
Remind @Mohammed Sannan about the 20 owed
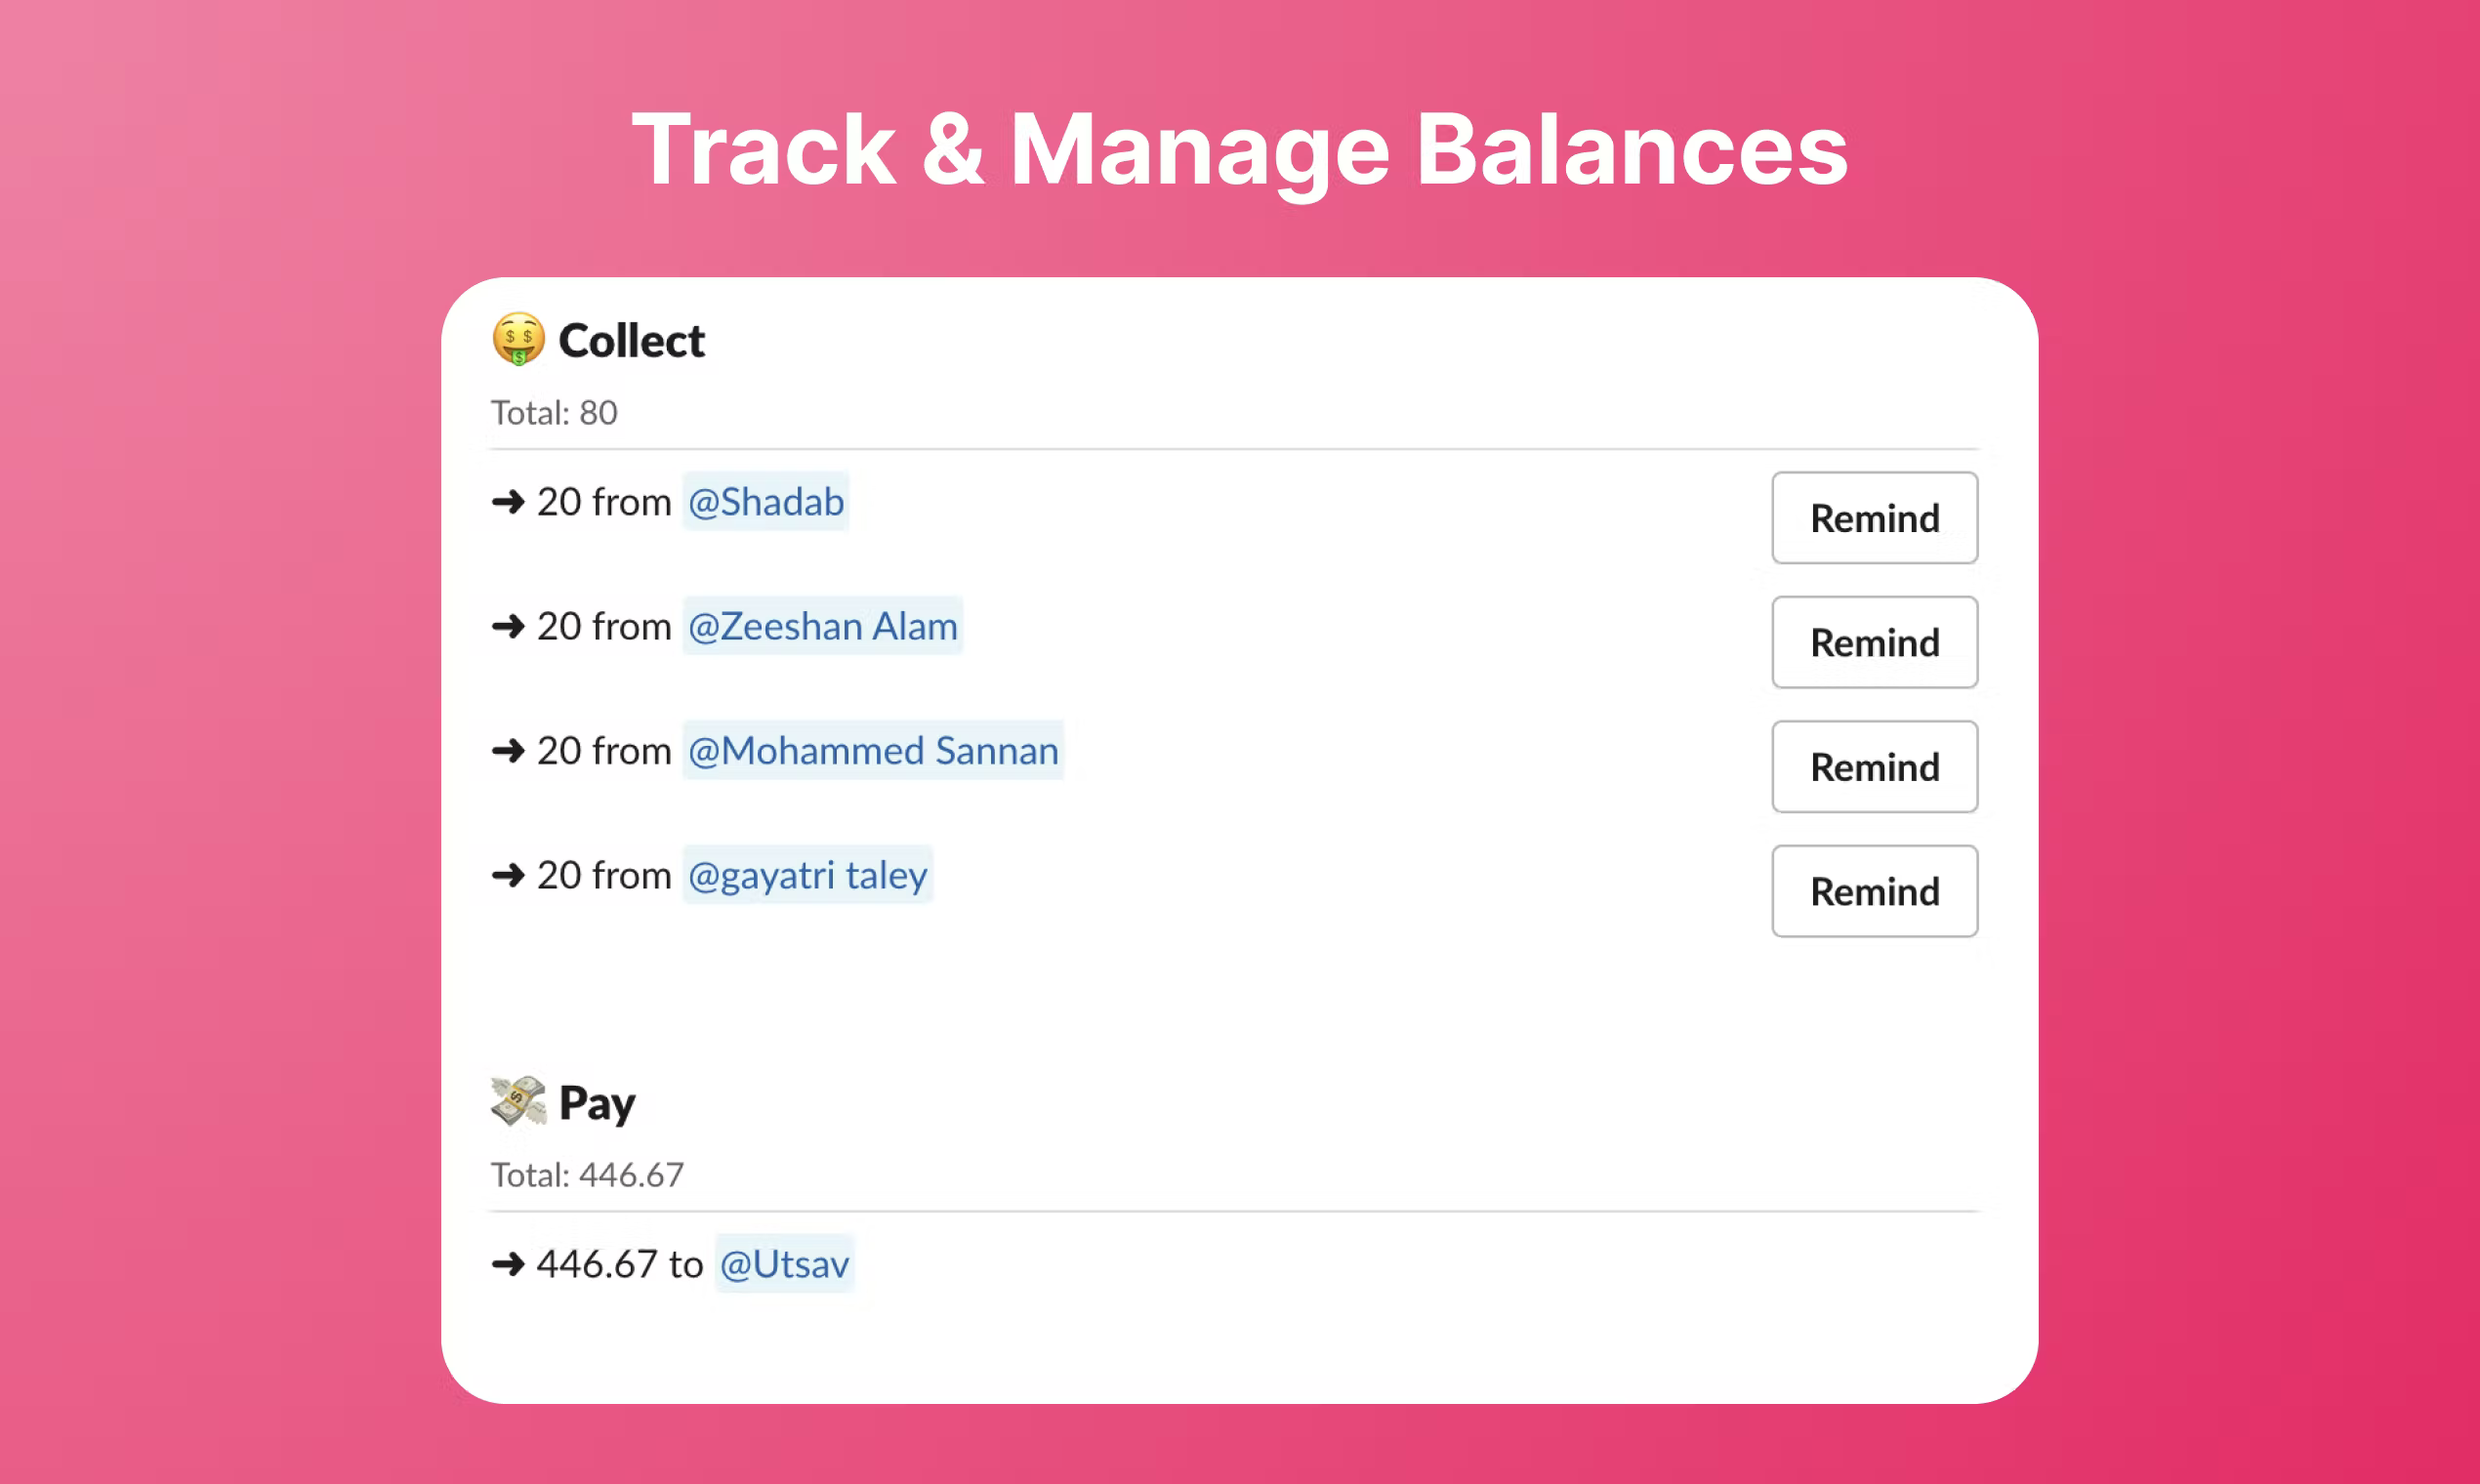[x=1874, y=767]
